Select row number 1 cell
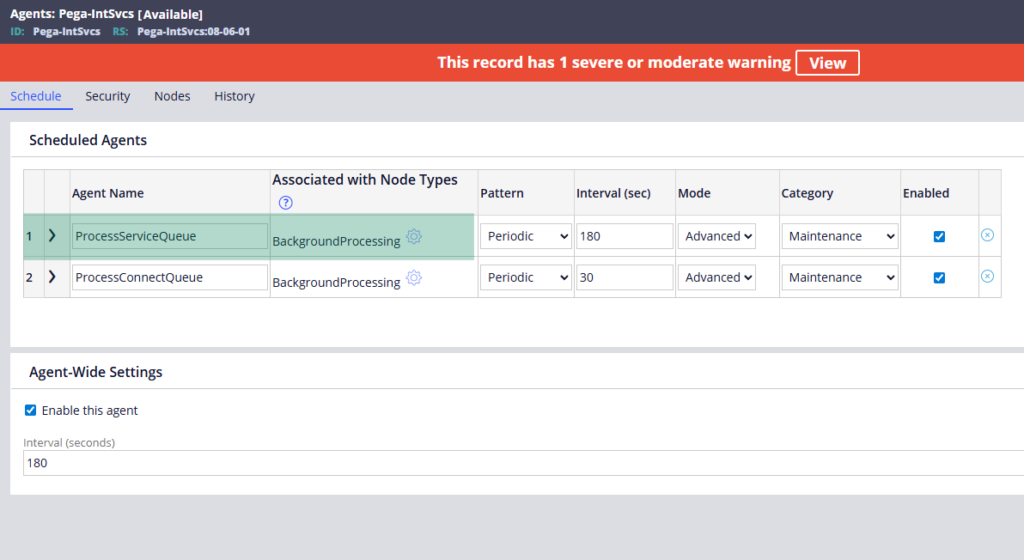This screenshot has width=1024, height=560. [34, 236]
